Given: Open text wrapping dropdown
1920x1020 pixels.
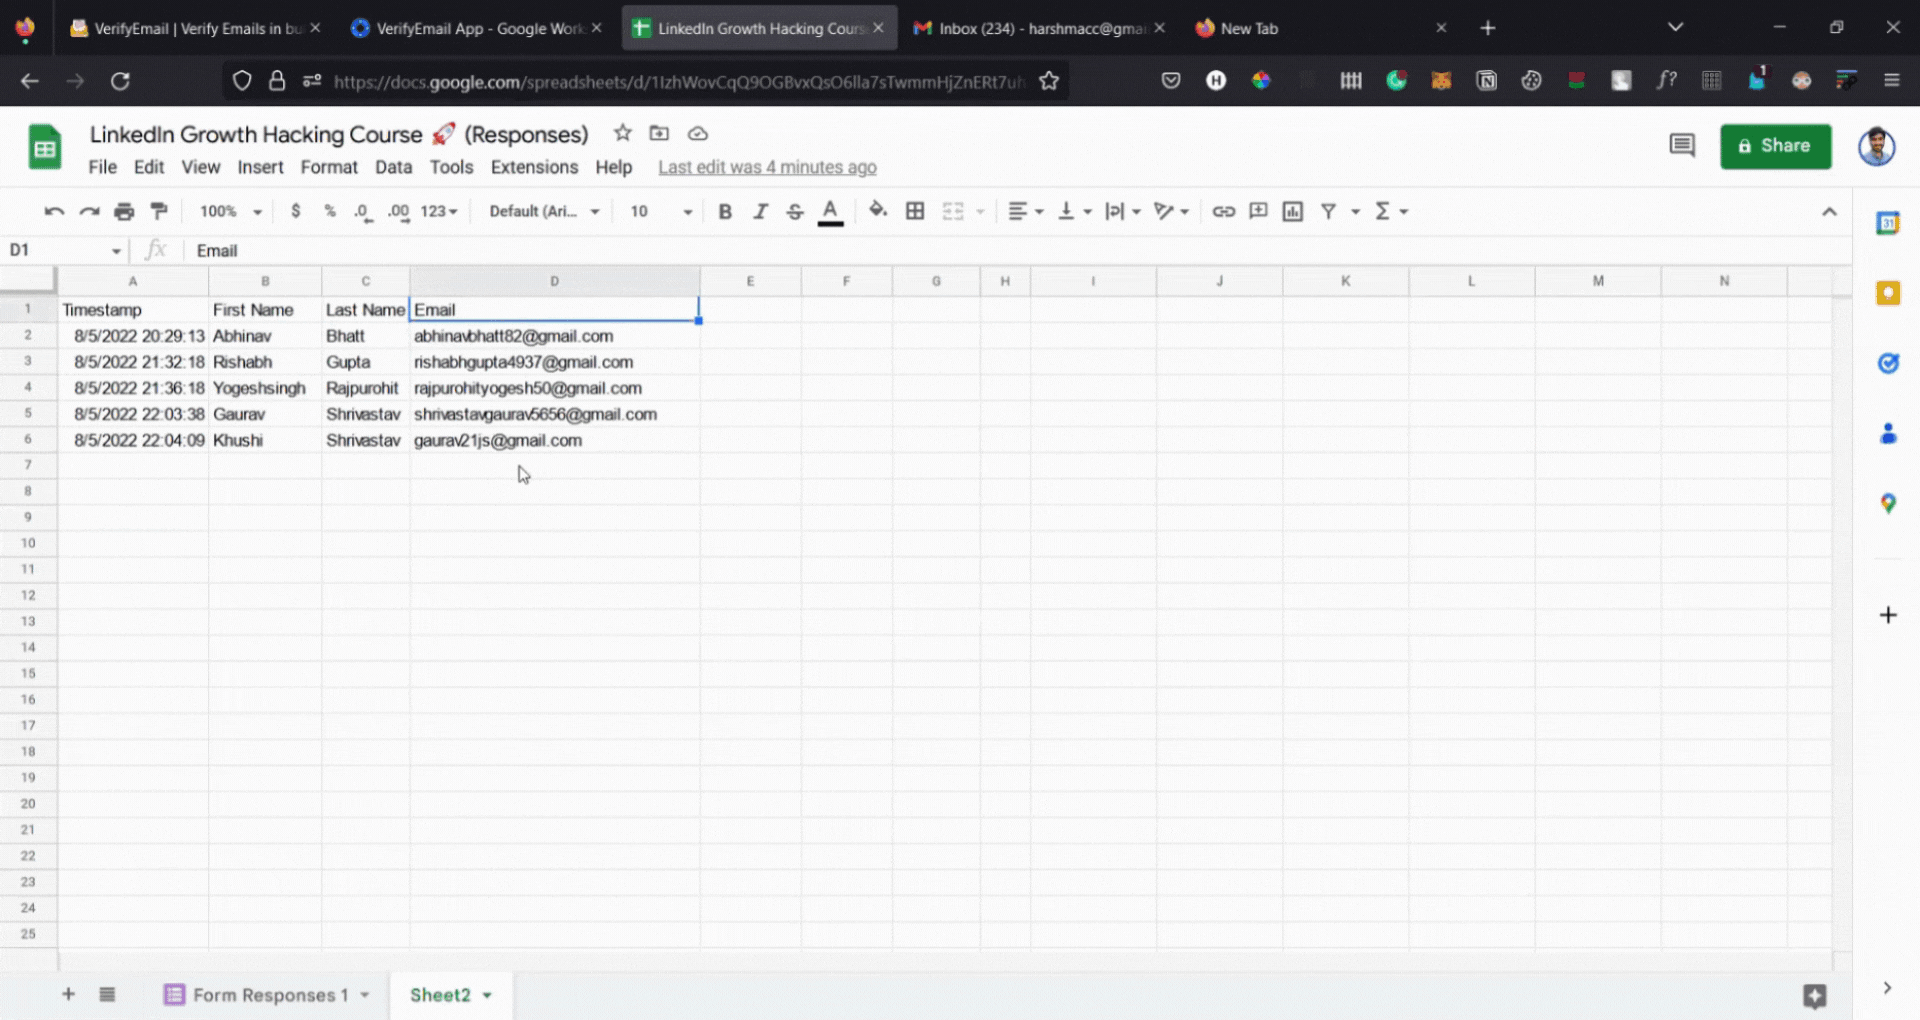Looking at the screenshot, I should point(1122,211).
